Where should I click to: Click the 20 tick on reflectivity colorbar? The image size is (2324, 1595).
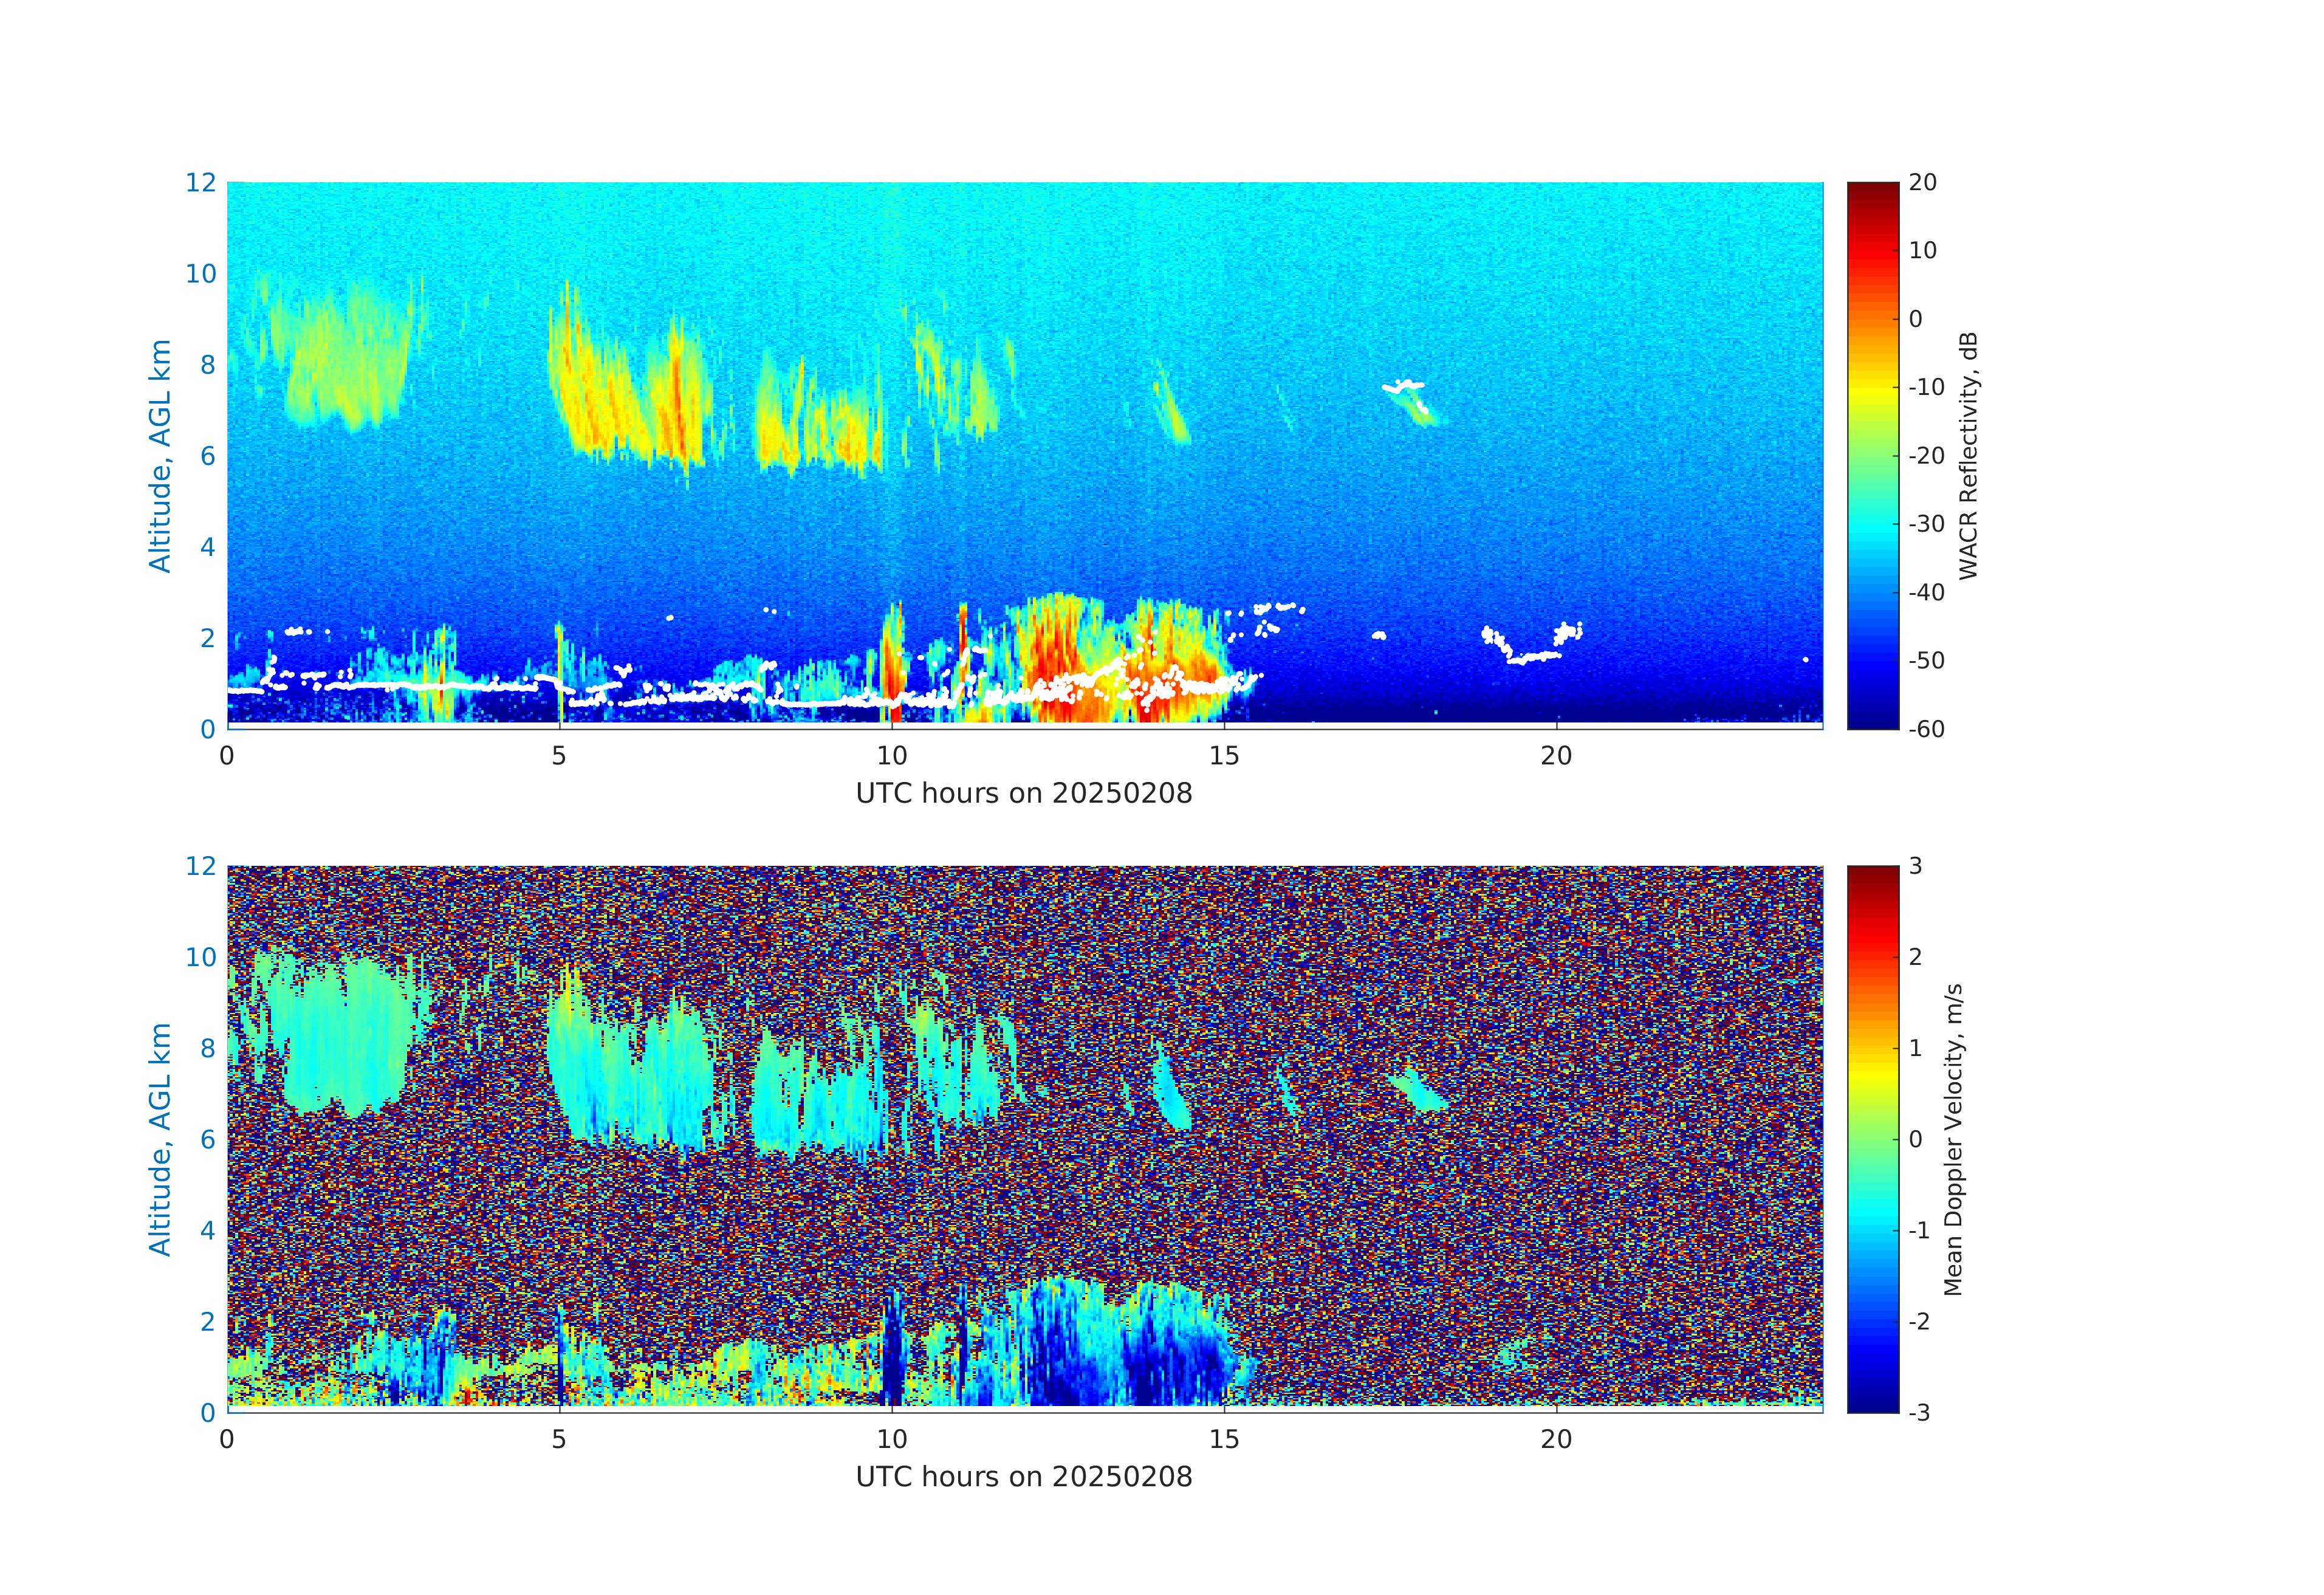(1922, 183)
